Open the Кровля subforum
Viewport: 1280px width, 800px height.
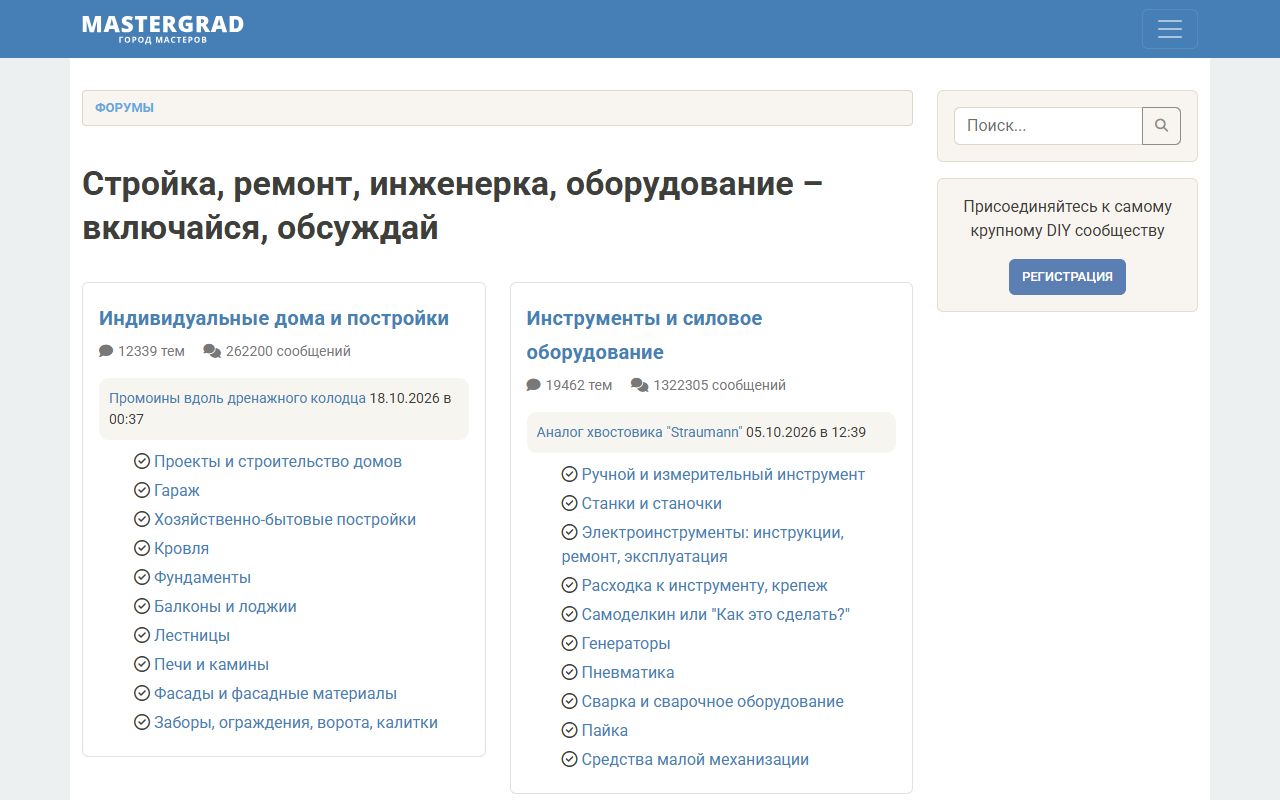point(181,548)
